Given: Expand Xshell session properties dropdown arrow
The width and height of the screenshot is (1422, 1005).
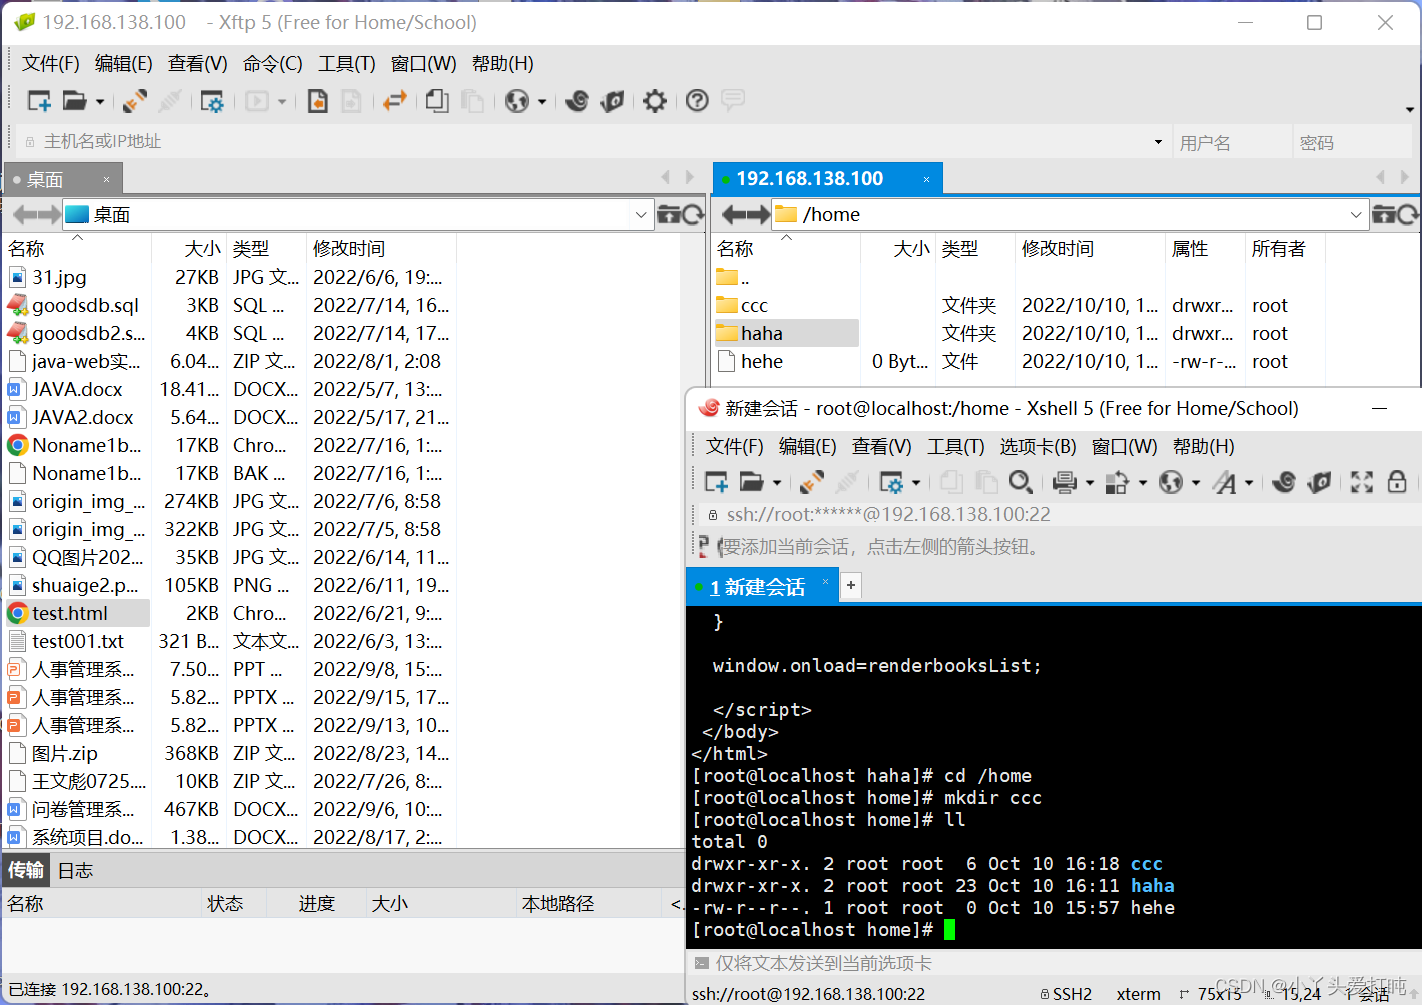Looking at the screenshot, I should 916,484.
